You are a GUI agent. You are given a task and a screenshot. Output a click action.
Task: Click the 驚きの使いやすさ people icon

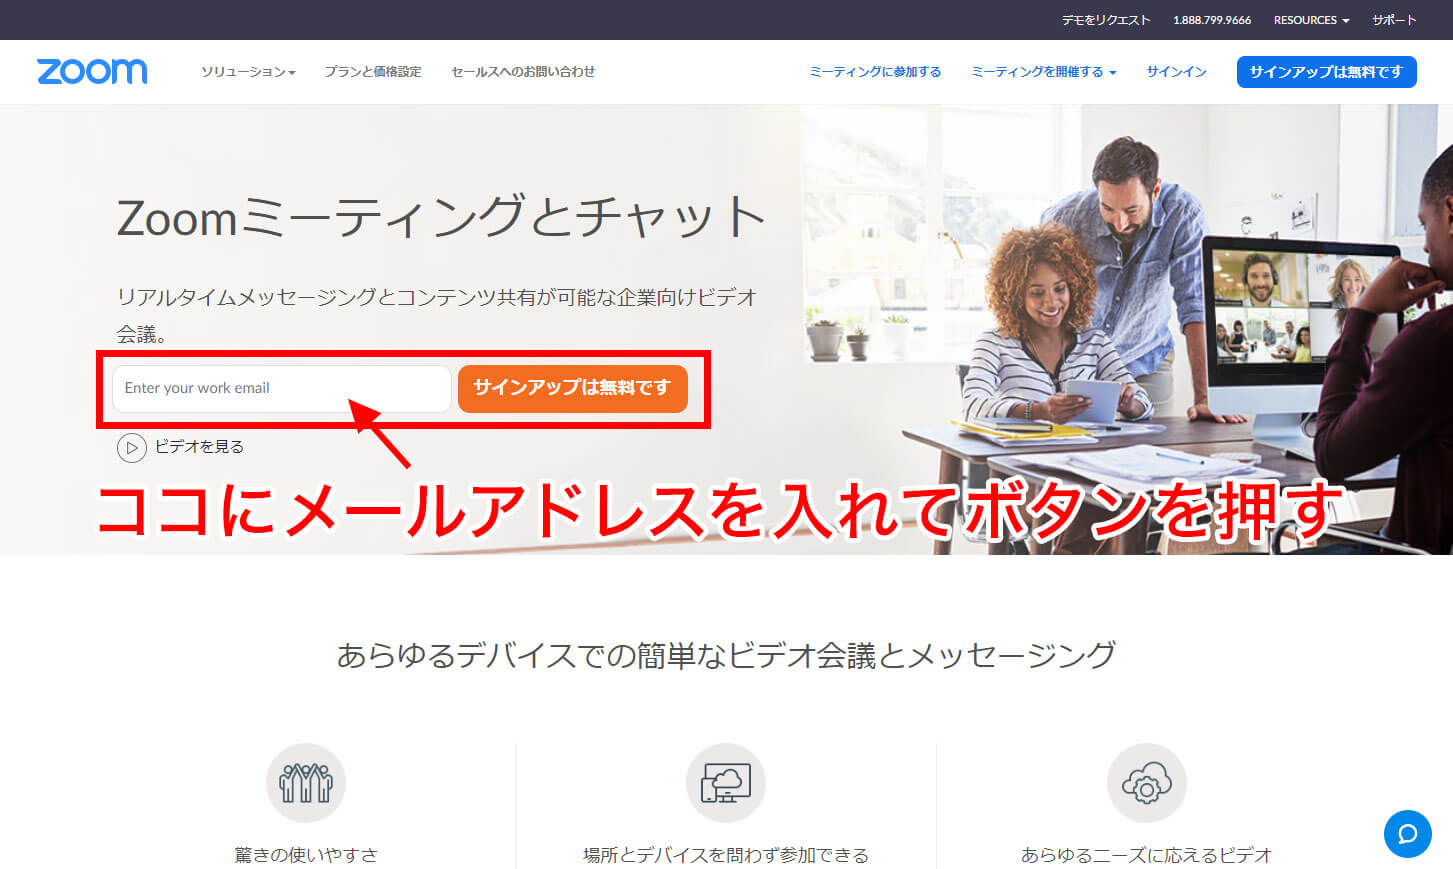pos(306,782)
